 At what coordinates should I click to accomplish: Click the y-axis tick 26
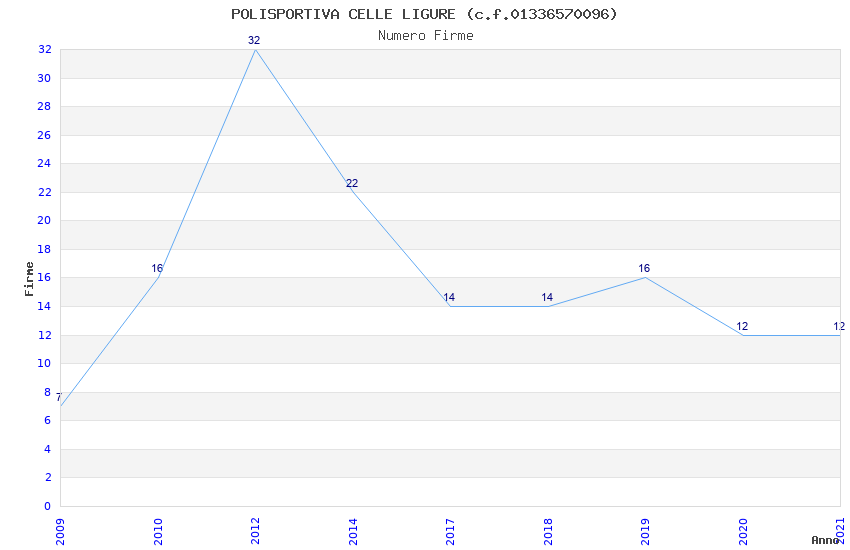click(44, 135)
